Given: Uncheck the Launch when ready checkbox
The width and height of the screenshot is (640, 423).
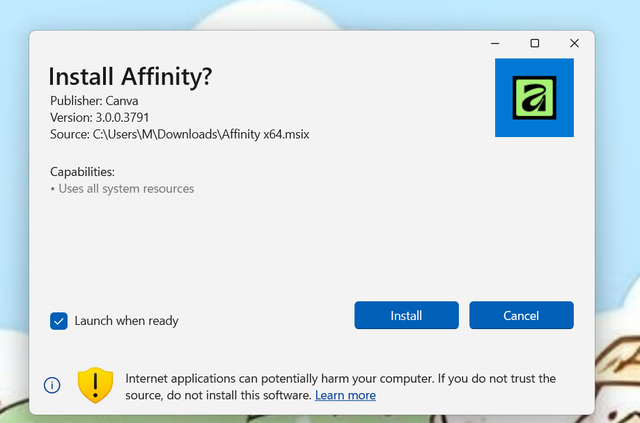Looking at the screenshot, I should coord(59,321).
